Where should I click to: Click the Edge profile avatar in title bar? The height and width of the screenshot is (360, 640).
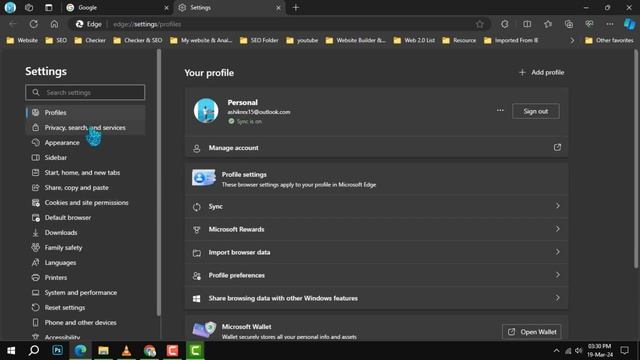point(10,7)
